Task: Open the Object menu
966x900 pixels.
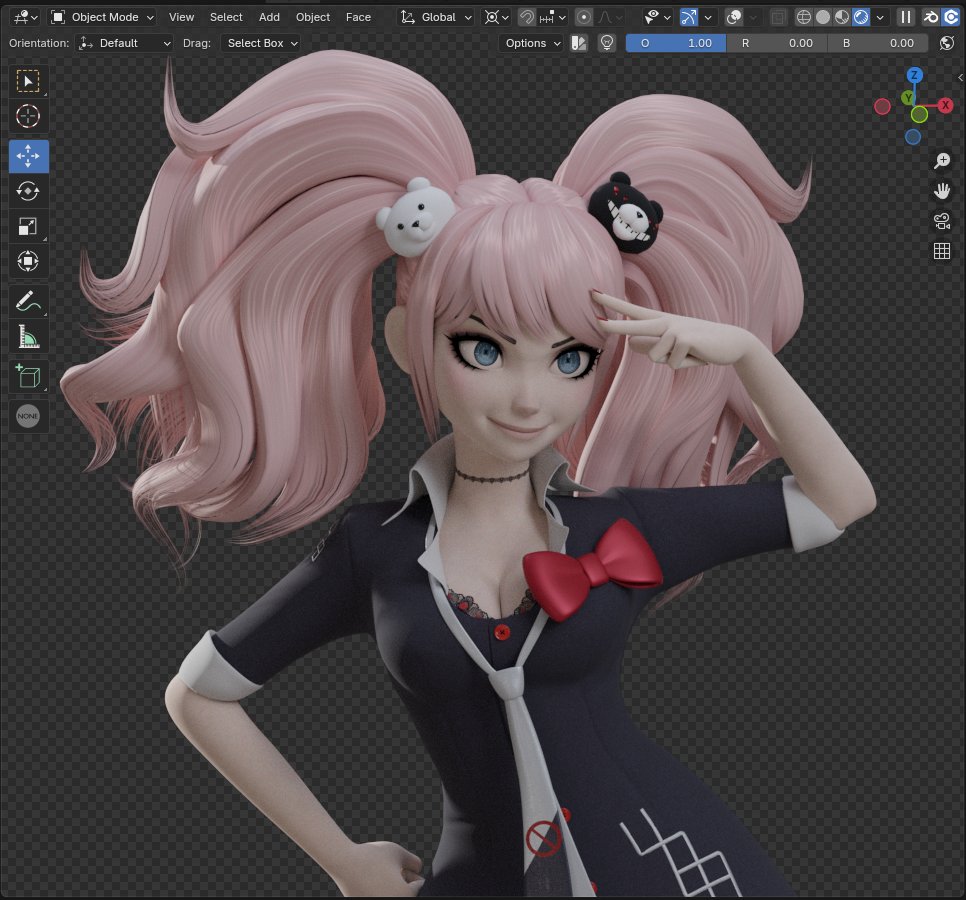Action: pos(313,17)
